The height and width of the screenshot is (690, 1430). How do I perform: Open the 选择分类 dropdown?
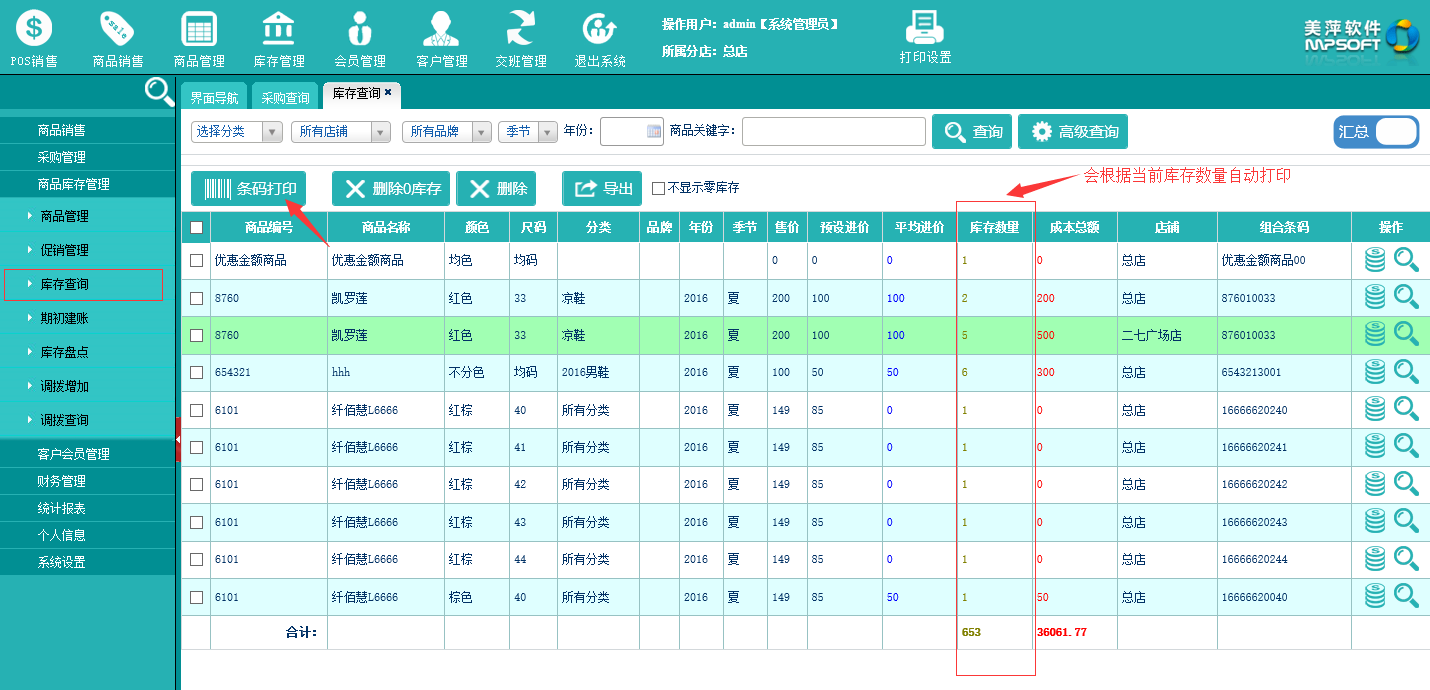pyautogui.click(x=237, y=132)
